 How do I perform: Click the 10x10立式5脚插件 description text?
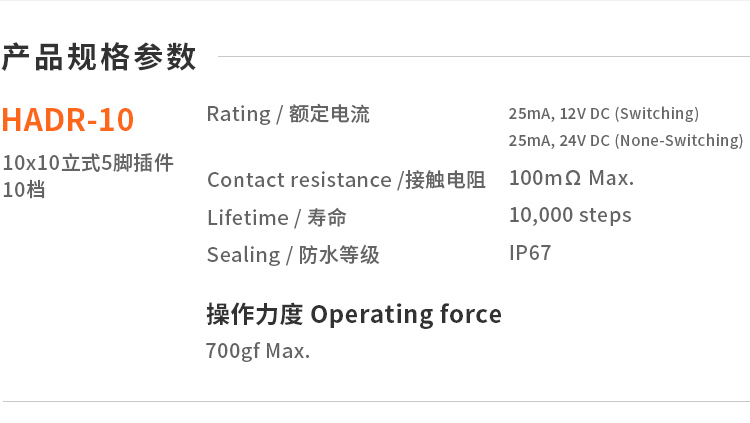click(88, 162)
